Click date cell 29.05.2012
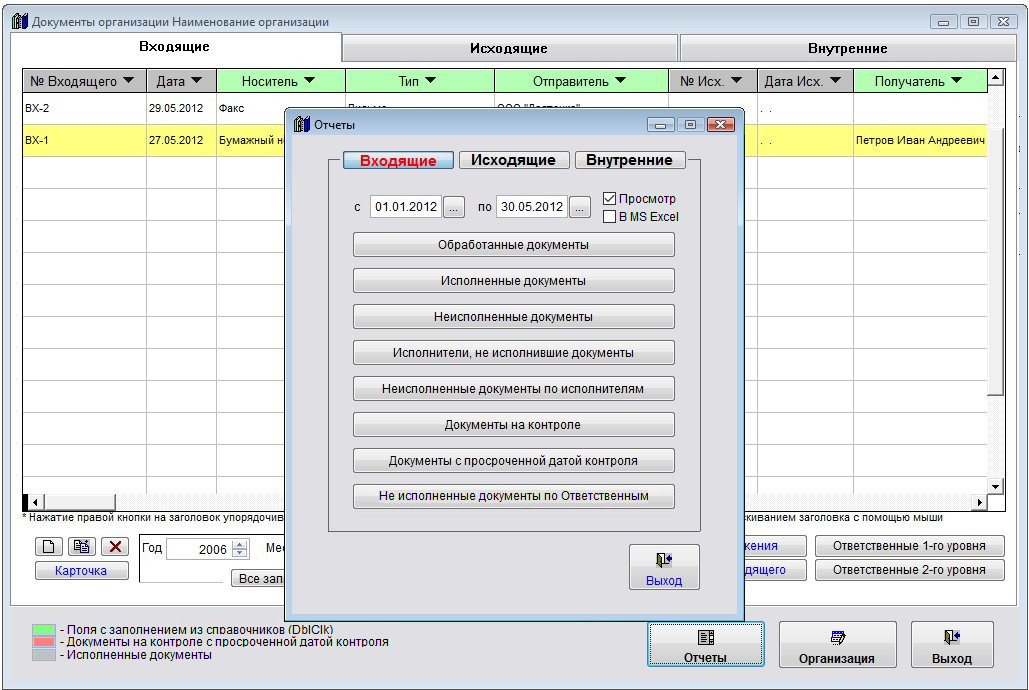Screen dimensions: 1029x690 (181, 108)
